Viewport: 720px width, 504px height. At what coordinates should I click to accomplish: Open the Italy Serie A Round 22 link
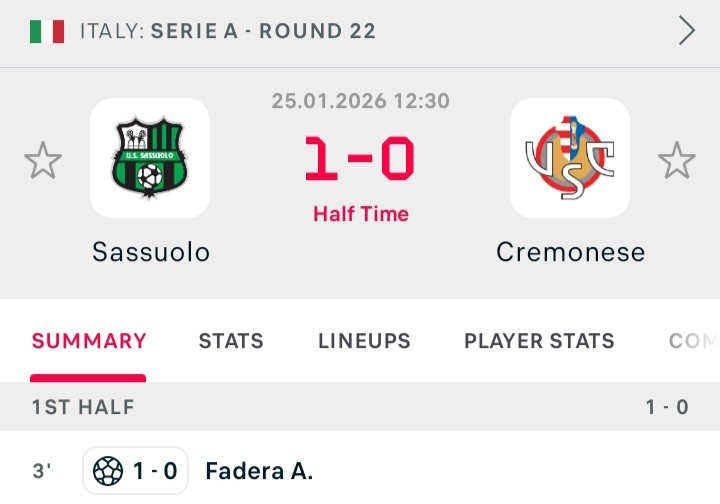point(227,31)
